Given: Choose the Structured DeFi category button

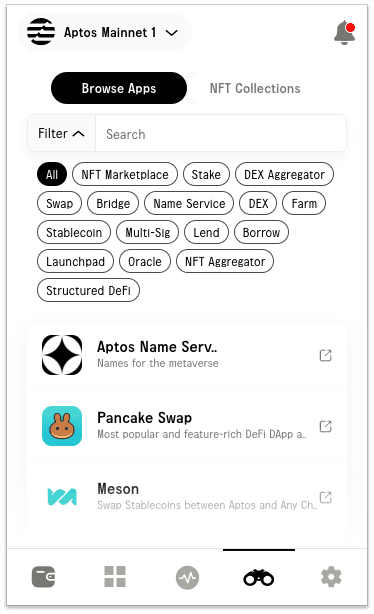Looking at the screenshot, I should click(x=89, y=290).
